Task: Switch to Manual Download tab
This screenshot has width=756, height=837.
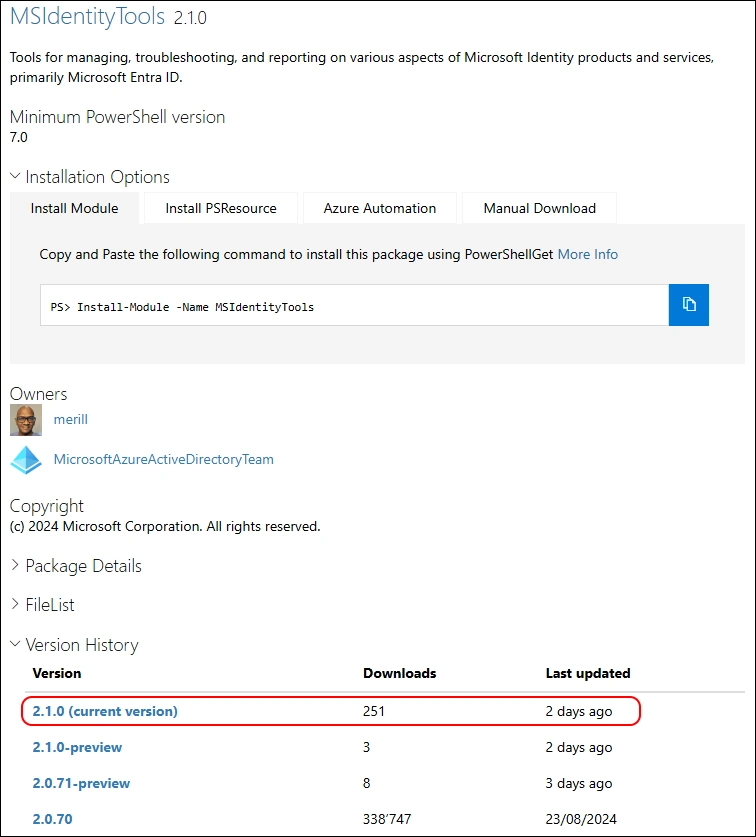Action: pos(539,208)
